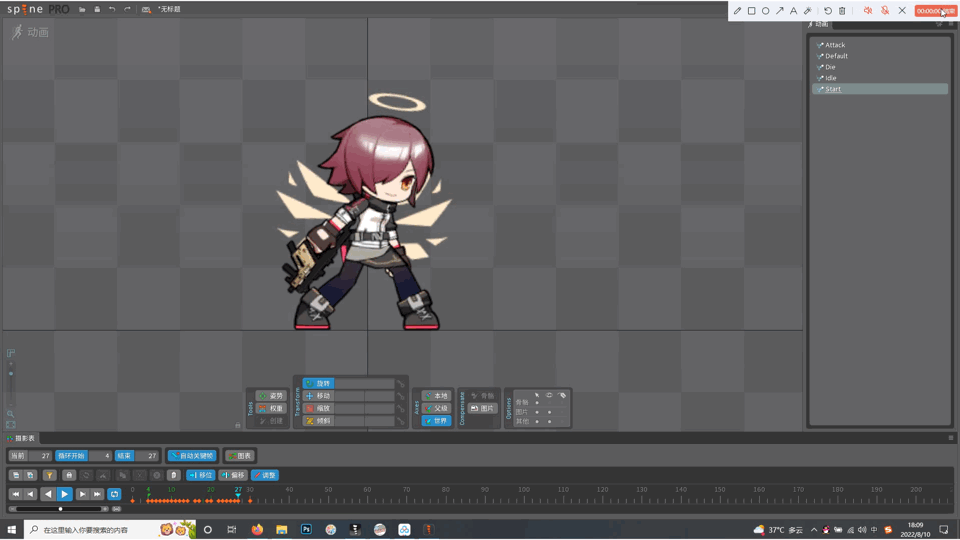Select the Start animation
This screenshot has height=540, width=960.
point(880,89)
